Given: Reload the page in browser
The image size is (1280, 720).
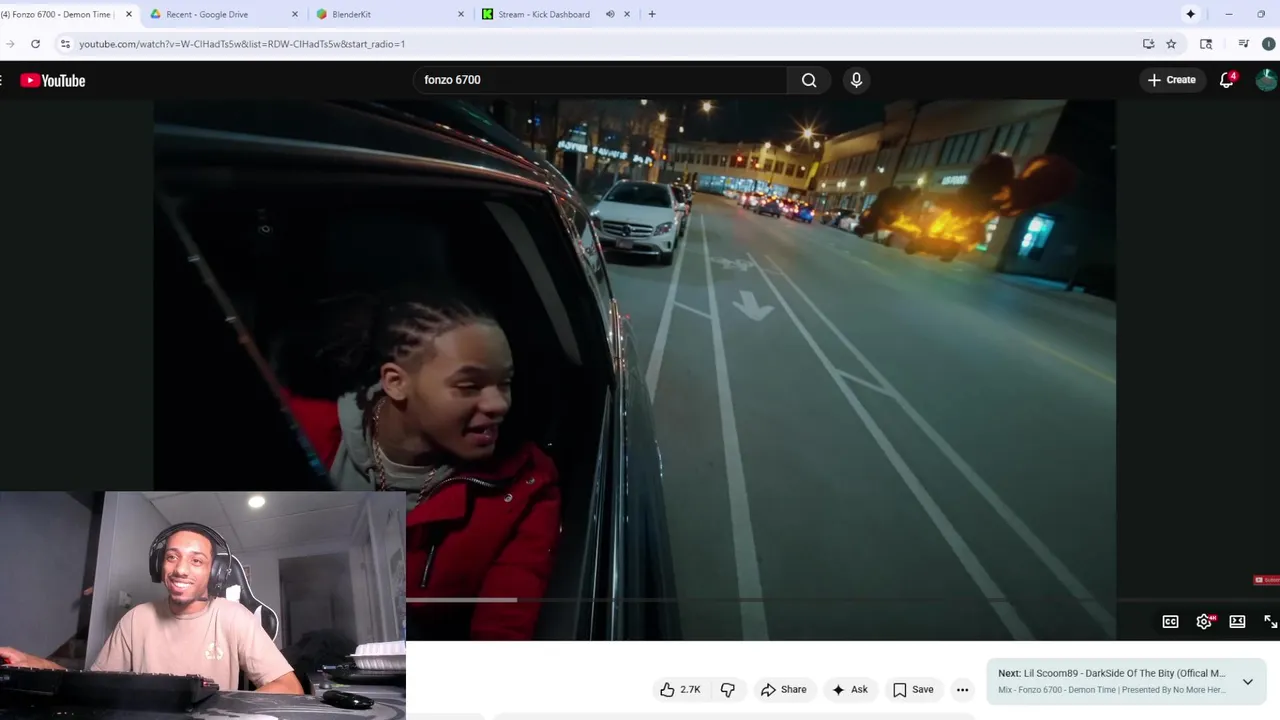Looking at the screenshot, I should click(35, 44).
